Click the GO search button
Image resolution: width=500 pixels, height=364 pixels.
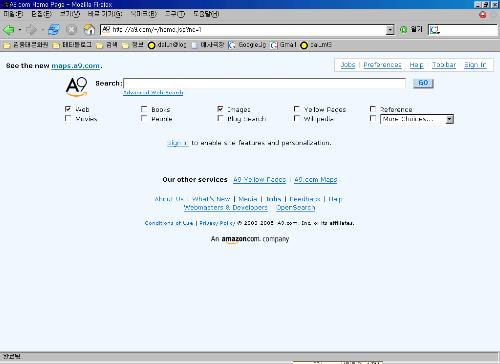coord(423,83)
